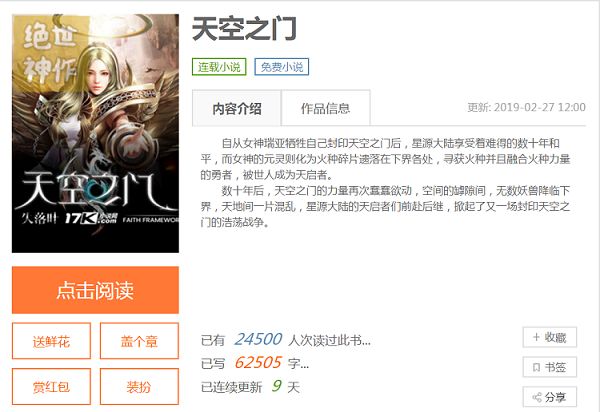
Task: Click the 62505 word count number
Action: (x=258, y=362)
